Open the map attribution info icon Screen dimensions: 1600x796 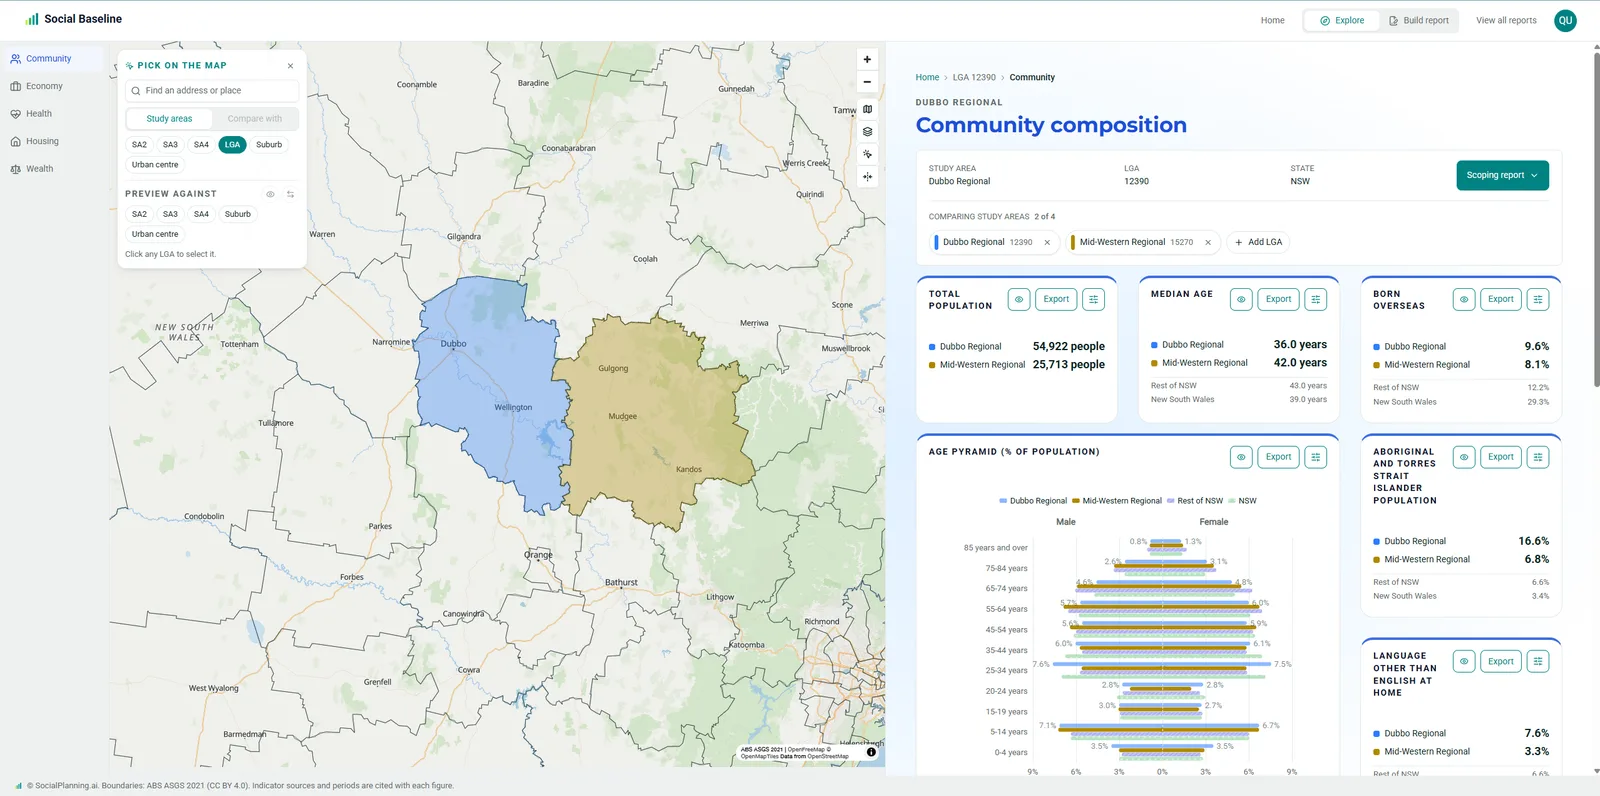pyautogui.click(x=871, y=752)
